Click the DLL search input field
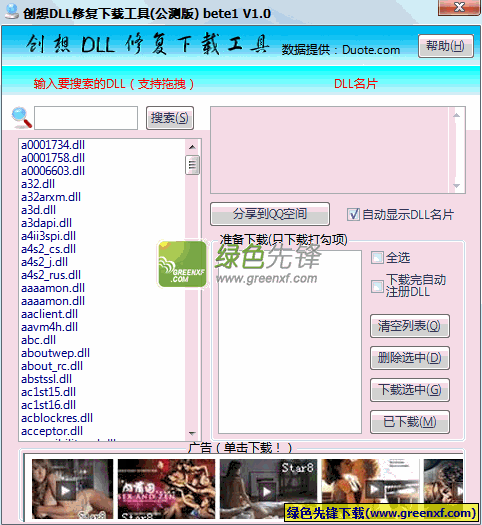This screenshot has height=525, width=482. click(86, 118)
